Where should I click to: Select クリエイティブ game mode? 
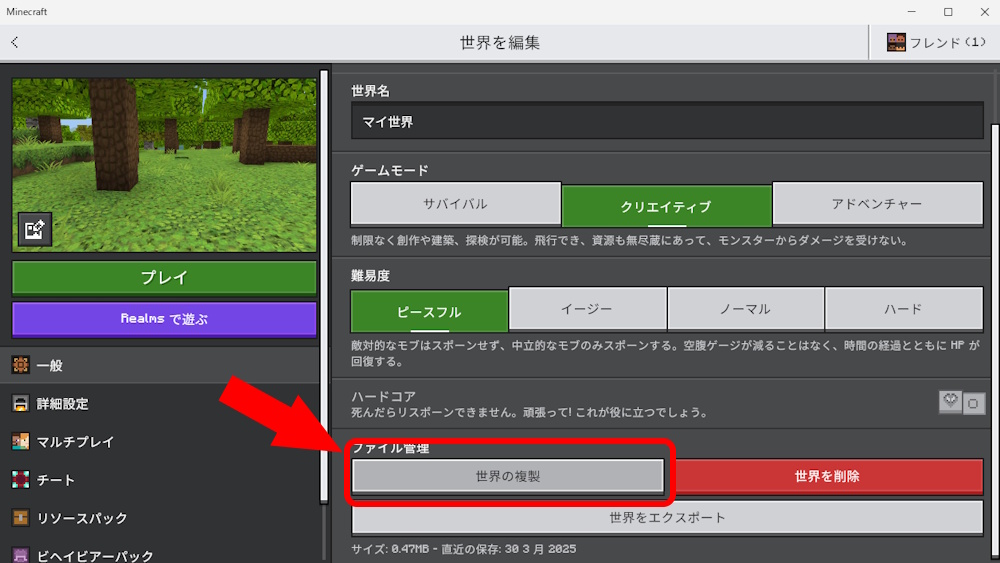coord(666,206)
